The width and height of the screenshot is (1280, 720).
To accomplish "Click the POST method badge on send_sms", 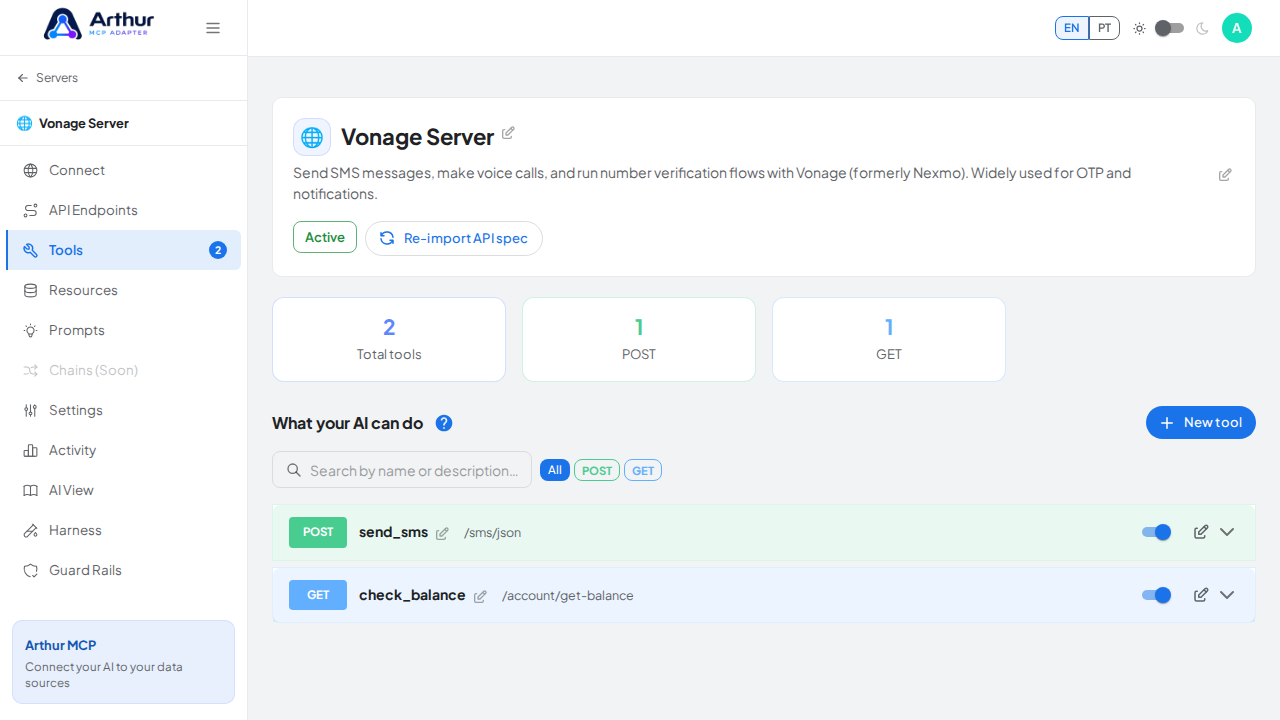I will pyautogui.click(x=318, y=532).
